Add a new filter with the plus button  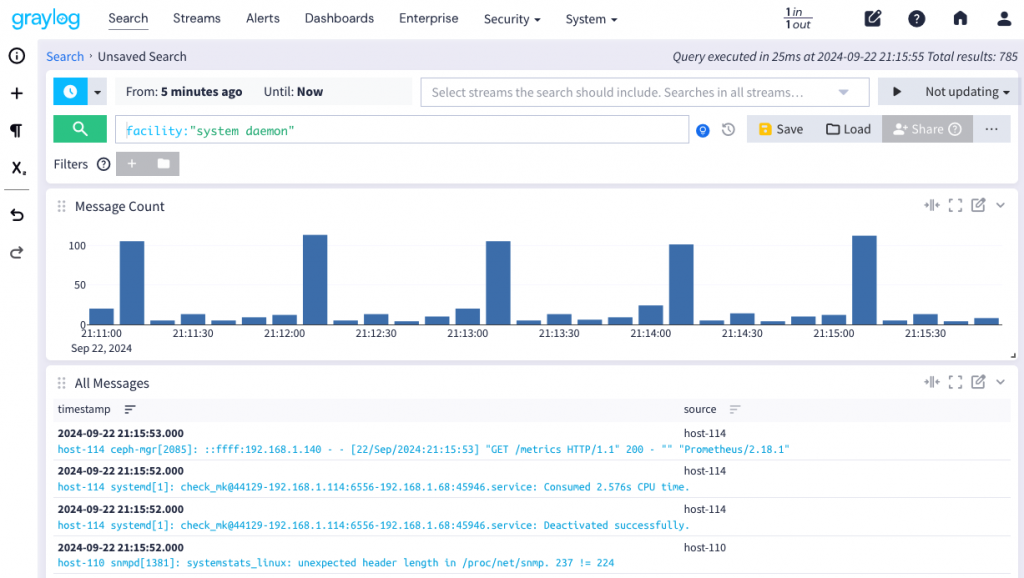pyautogui.click(x=132, y=164)
